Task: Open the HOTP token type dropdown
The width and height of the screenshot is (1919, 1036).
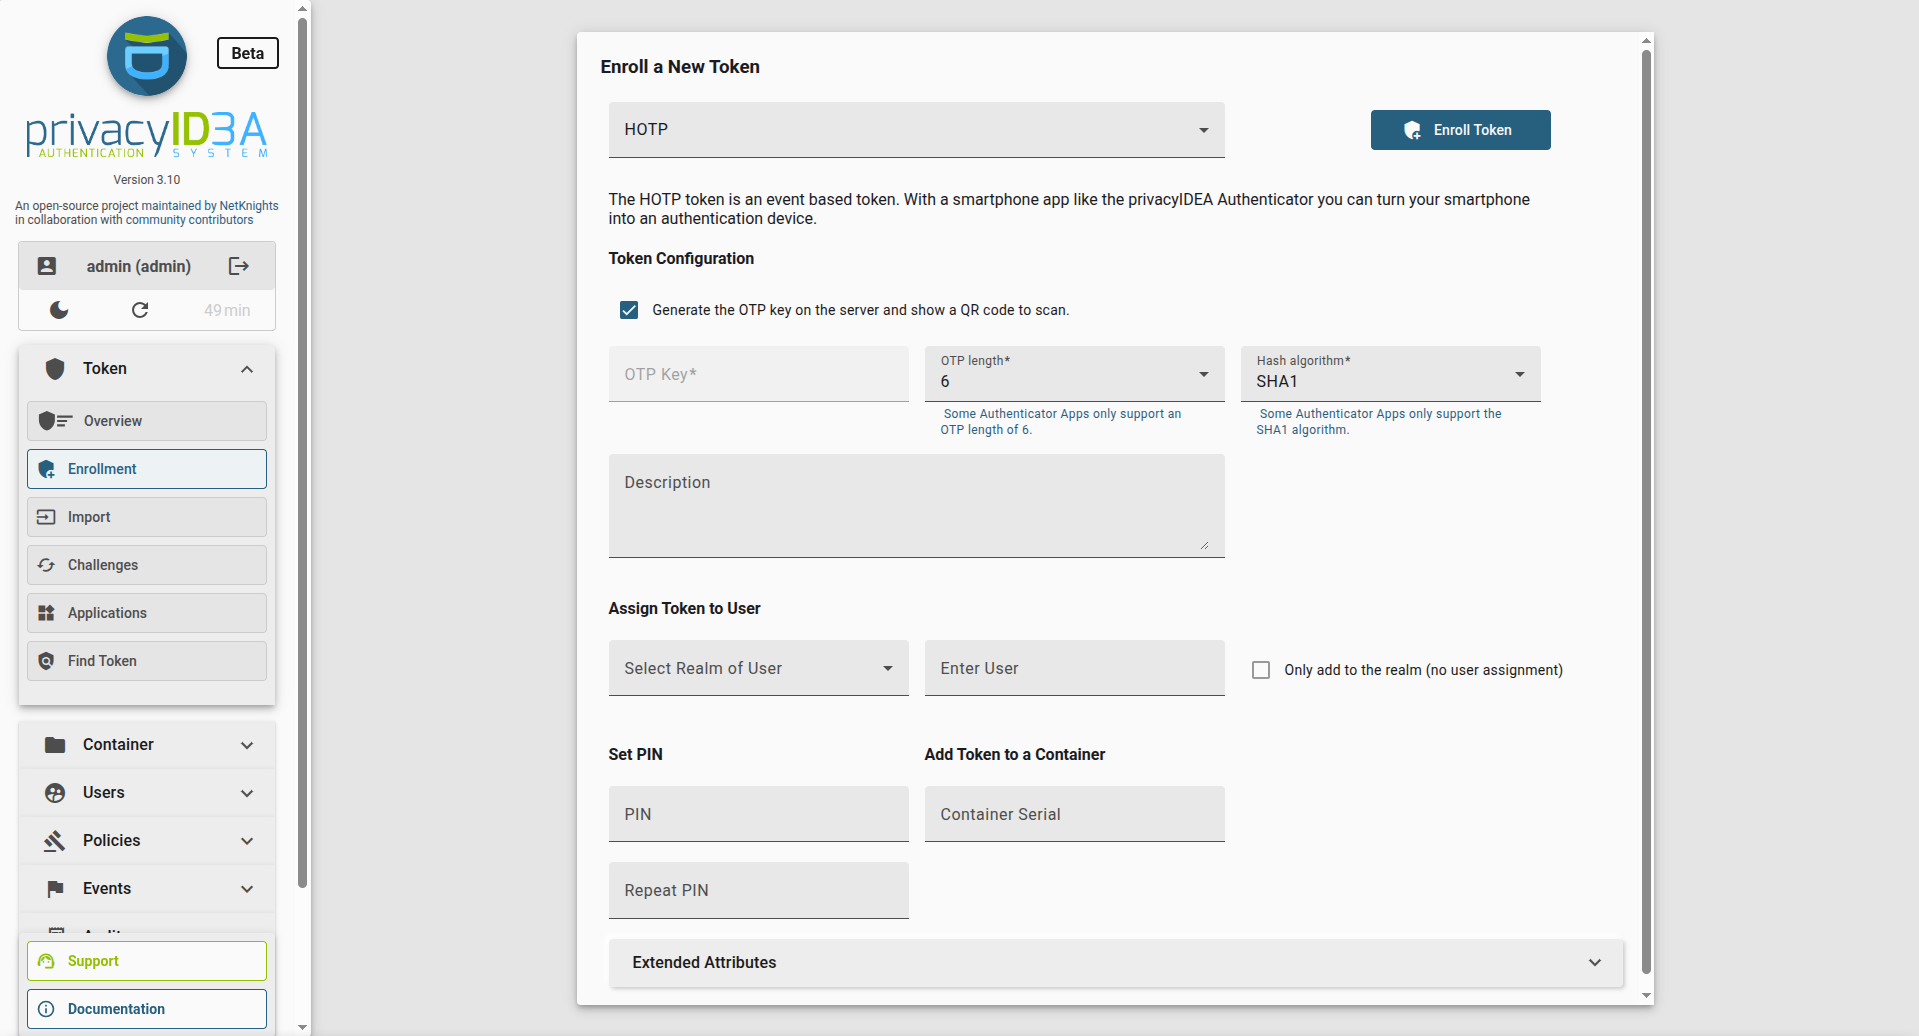Action: pos(915,130)
